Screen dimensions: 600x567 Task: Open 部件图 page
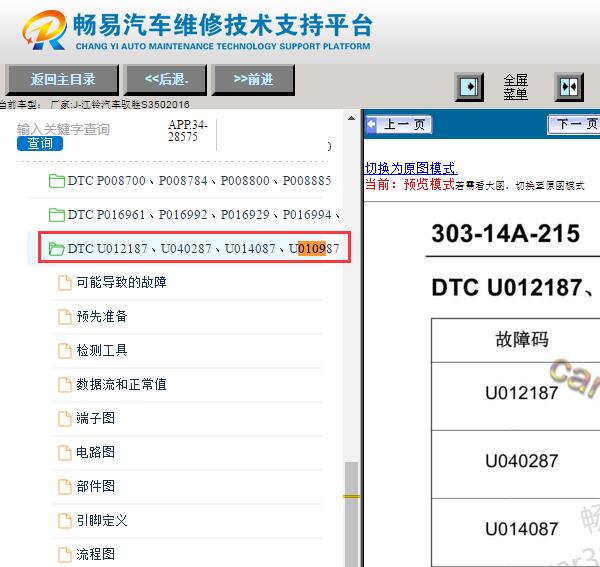(x=95, y=487)
